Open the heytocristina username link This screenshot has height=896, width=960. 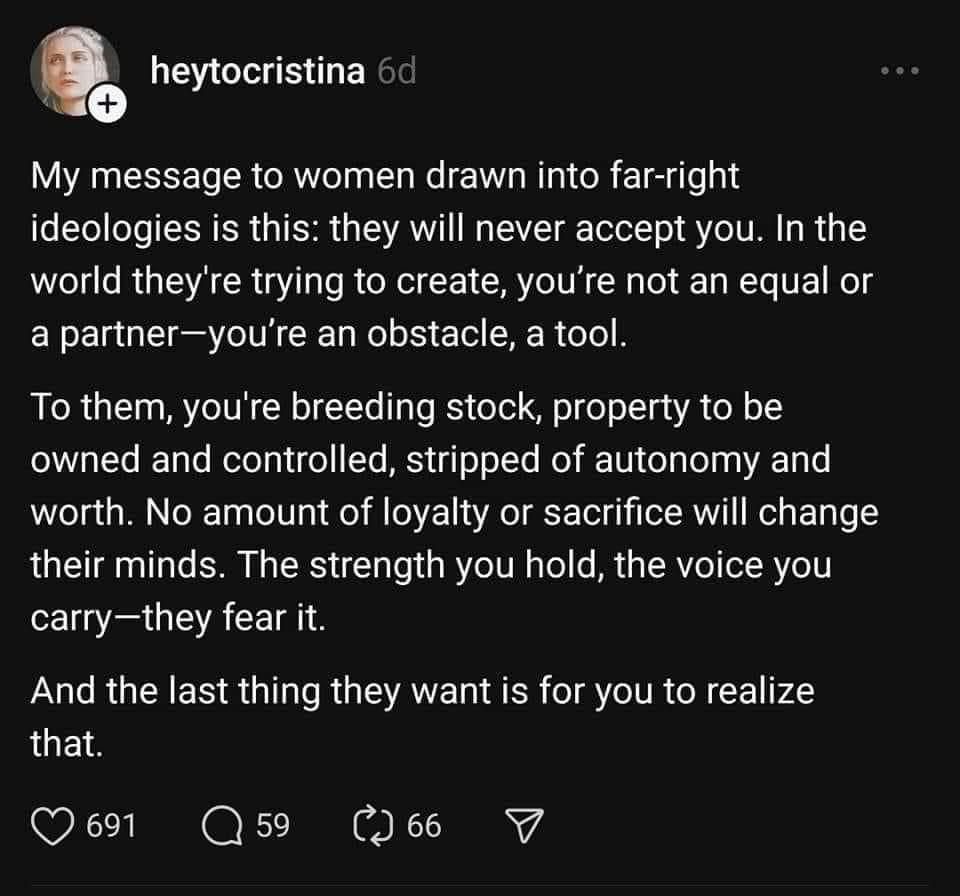[258, 72]
